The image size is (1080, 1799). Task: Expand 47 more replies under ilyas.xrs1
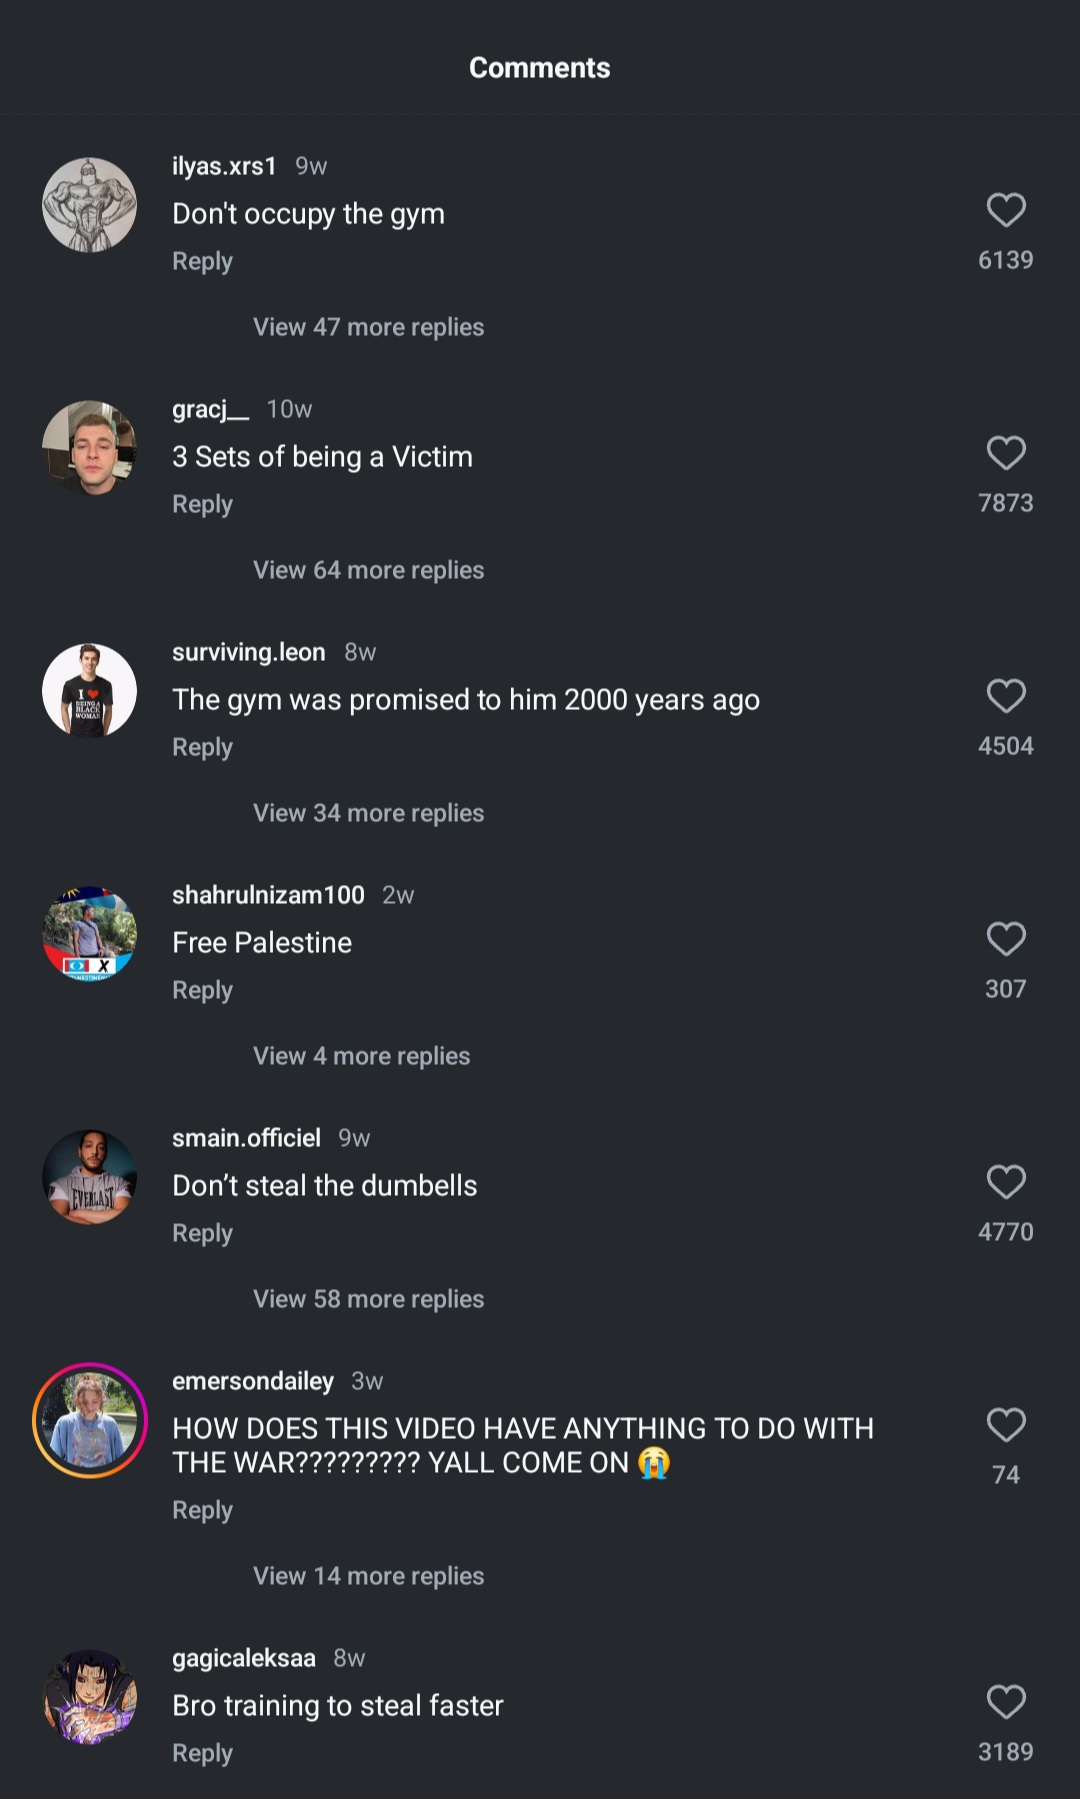(368, 327)
